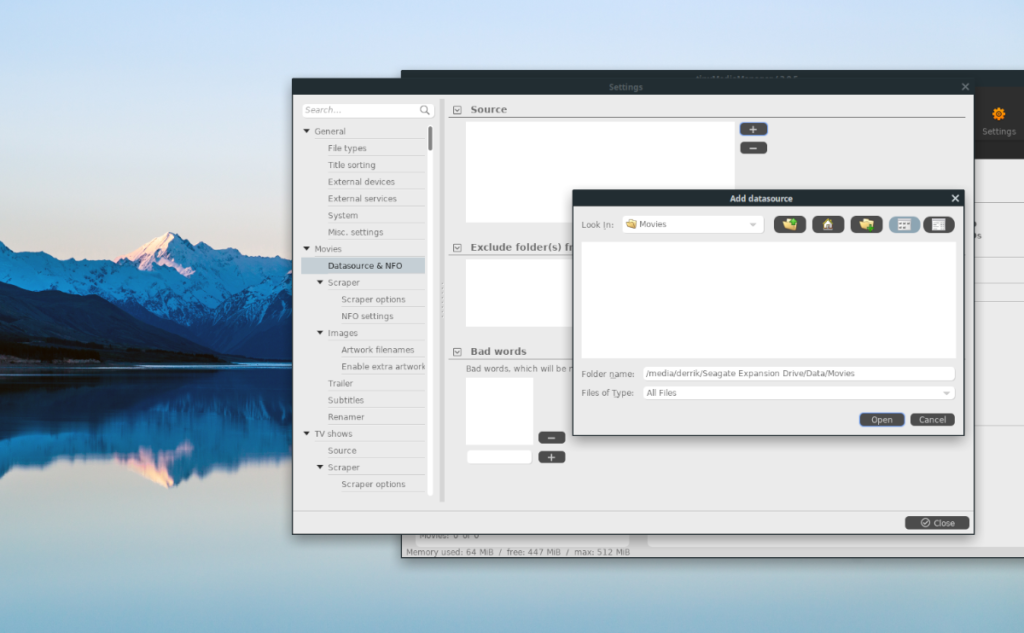Create a new folder in the Movies directory

coord(866,224)
